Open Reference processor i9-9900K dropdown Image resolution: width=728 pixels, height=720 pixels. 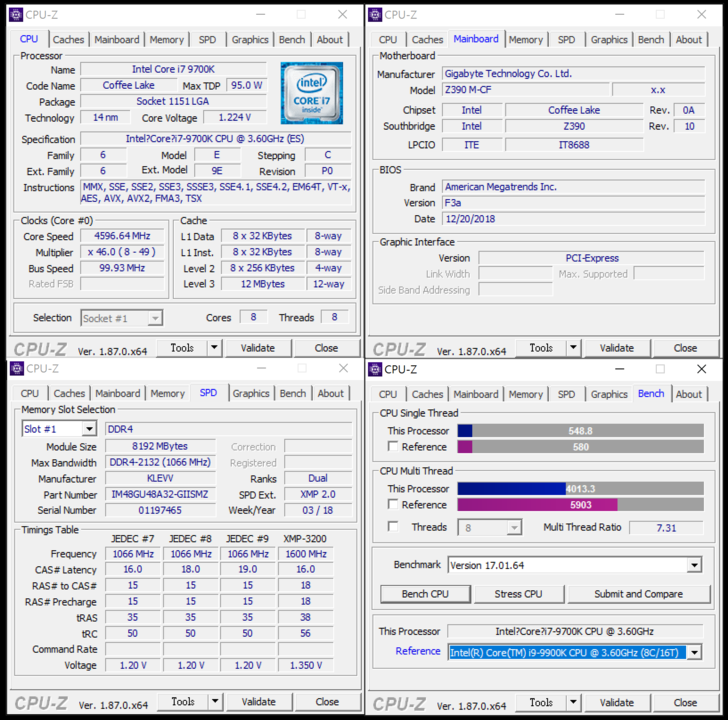click(694, 652)
